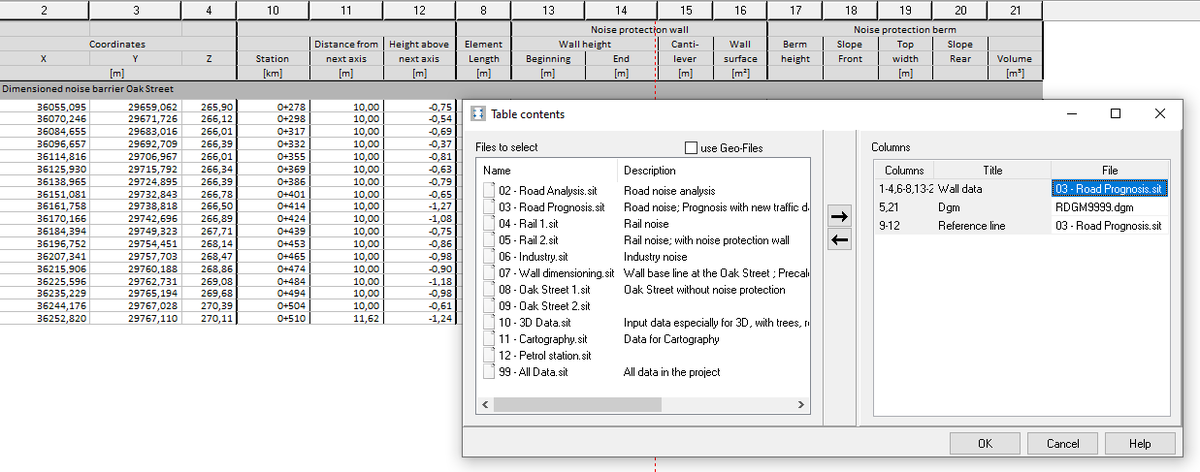The height and width of the screenshot is (472, 1200).
Task: Close the Table contents dialog
Action: pos(1159,114)
